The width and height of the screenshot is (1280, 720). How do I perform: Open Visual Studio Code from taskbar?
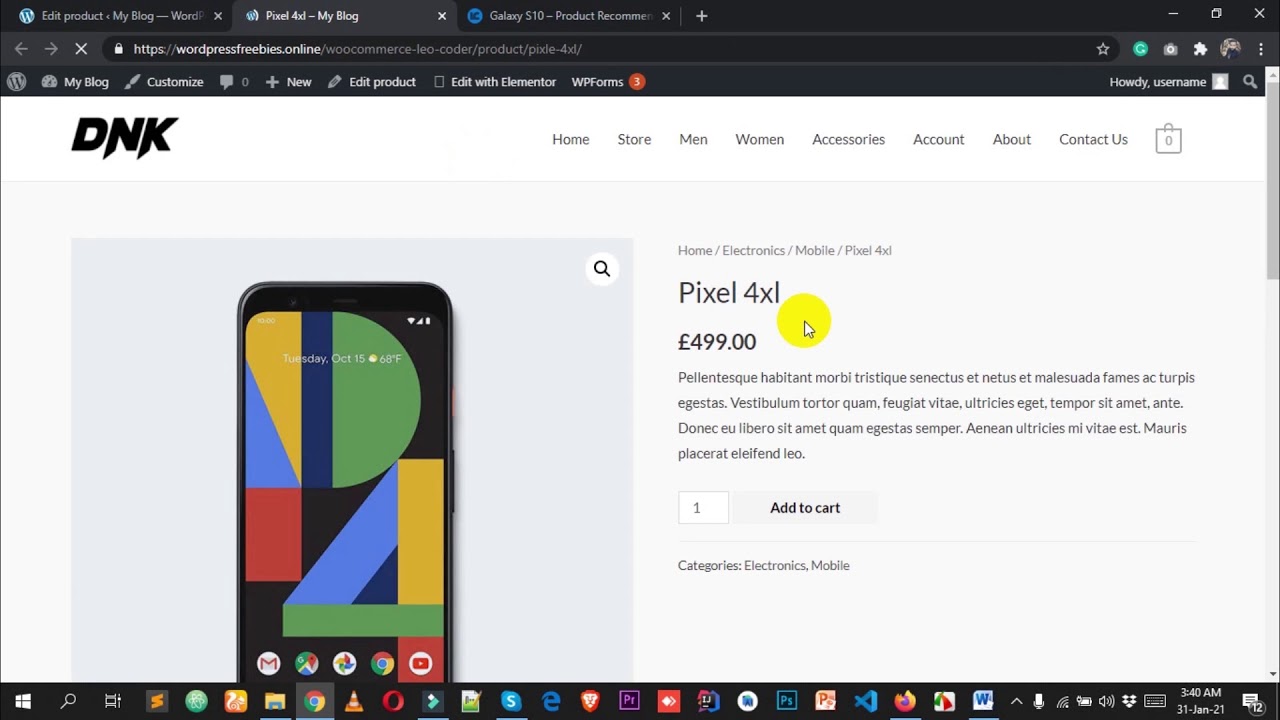pyautogui.click(x=865, y=701)
